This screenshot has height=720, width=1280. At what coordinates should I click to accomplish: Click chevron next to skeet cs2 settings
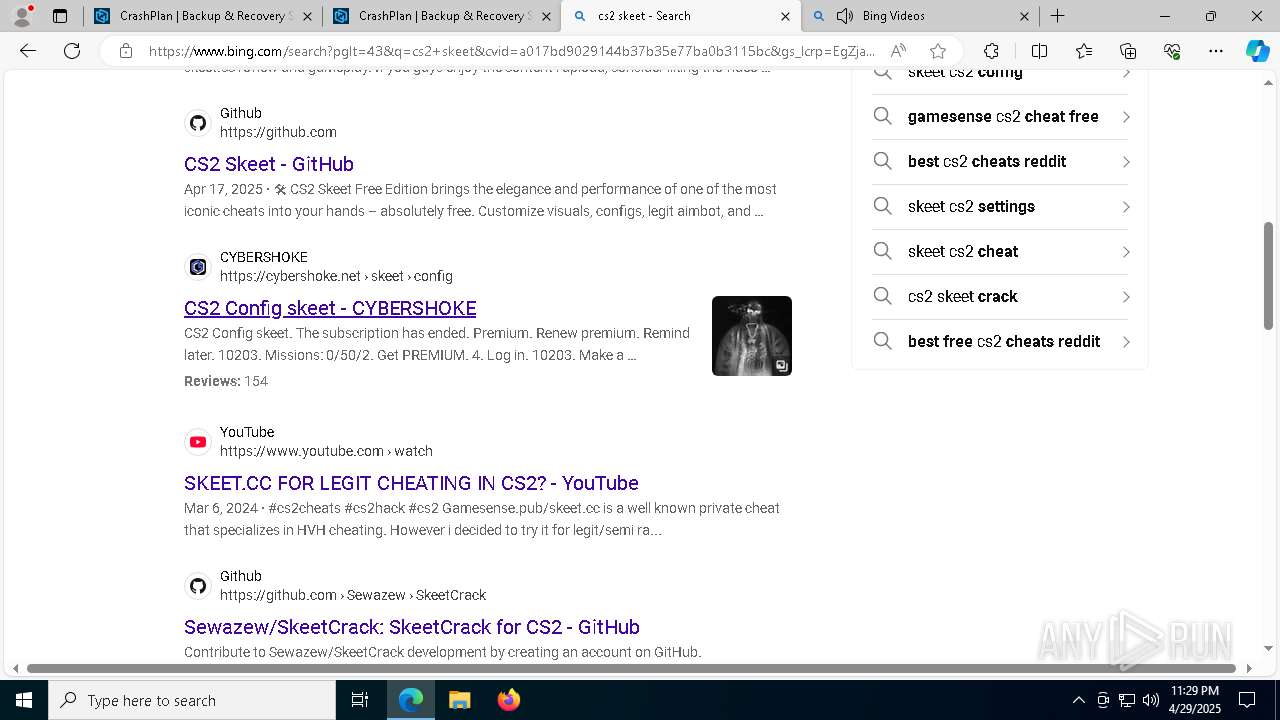pos(1126,207)
